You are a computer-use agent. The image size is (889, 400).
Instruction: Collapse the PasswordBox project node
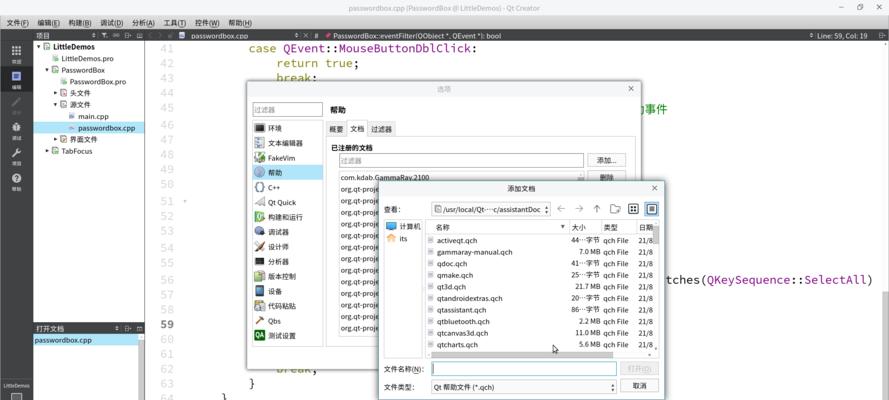click(47, 70)
